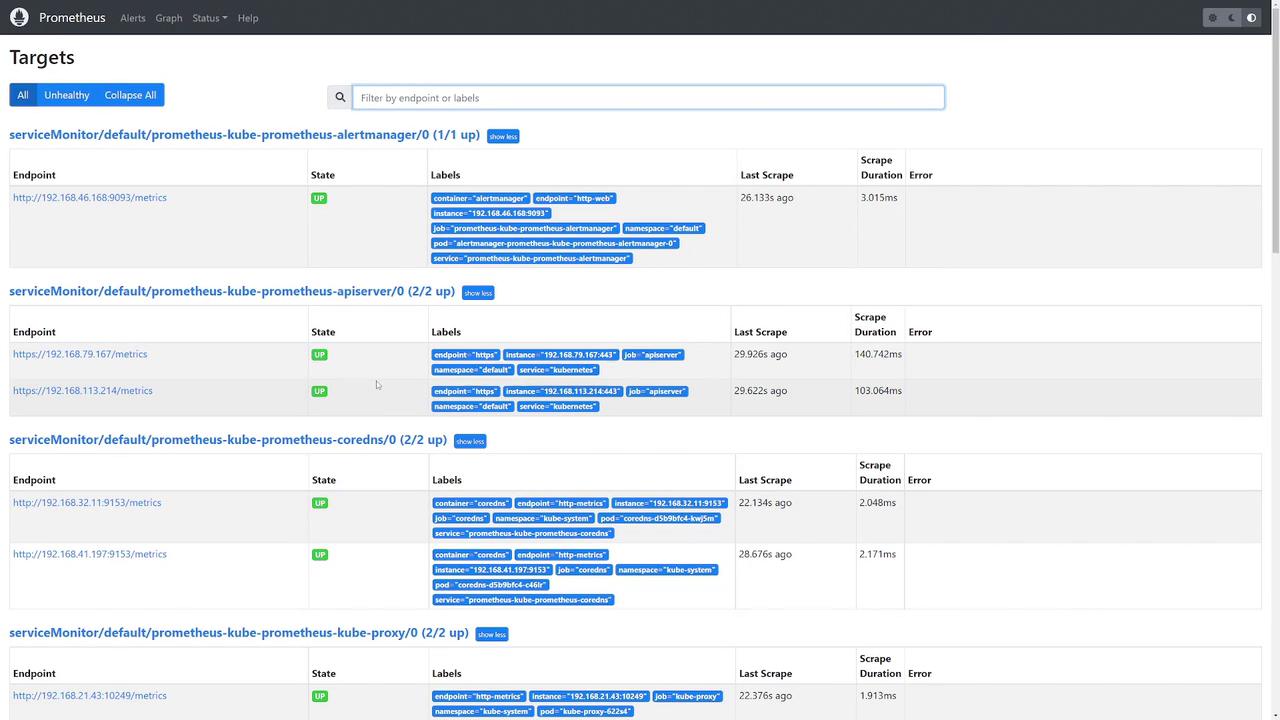Click the search magnifier icon
Viewport: 1280px width, 720px height.
click(x=340, y=97)
